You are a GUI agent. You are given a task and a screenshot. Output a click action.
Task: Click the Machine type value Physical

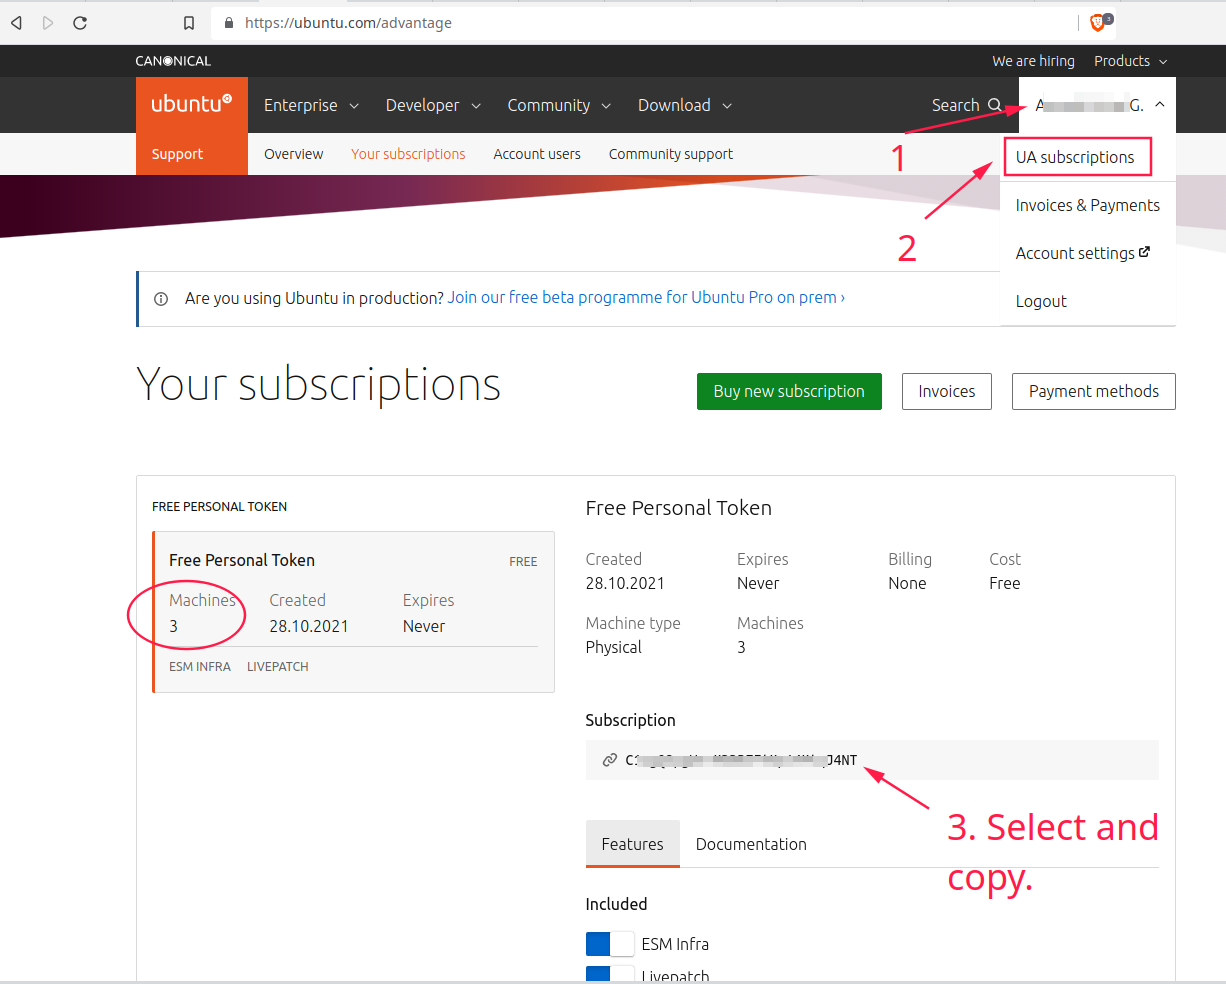614,647
